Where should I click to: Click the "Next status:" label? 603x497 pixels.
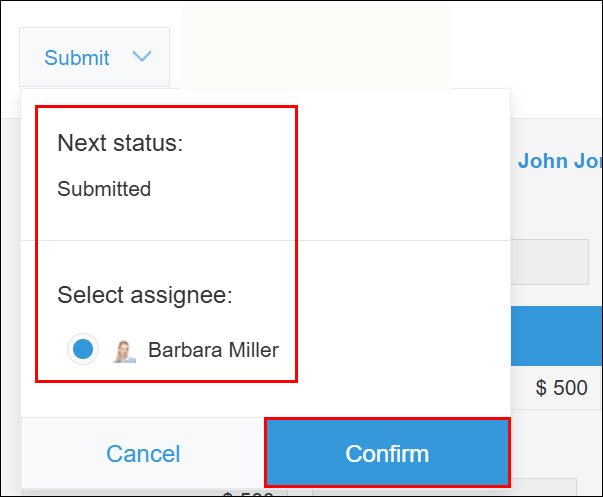pos(120,143)
